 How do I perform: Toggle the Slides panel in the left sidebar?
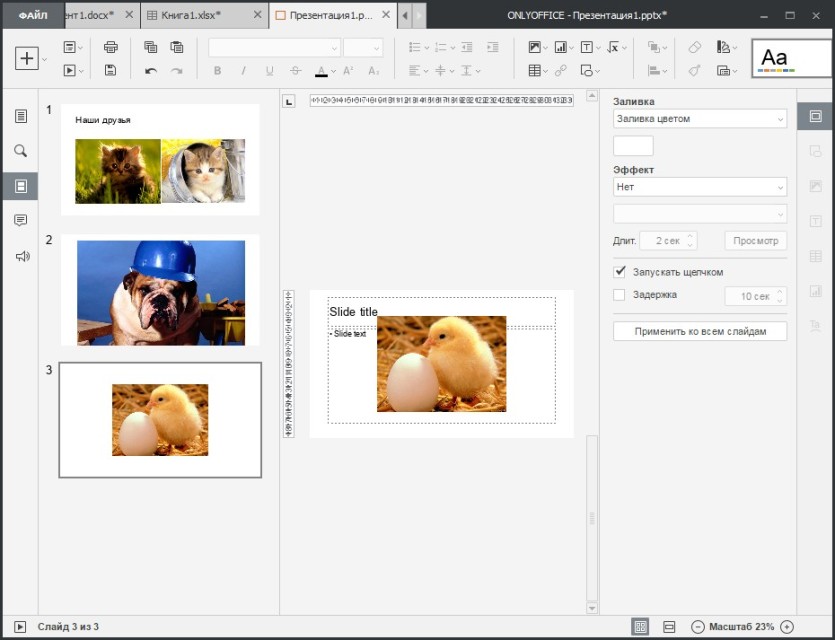click(20, 186)
